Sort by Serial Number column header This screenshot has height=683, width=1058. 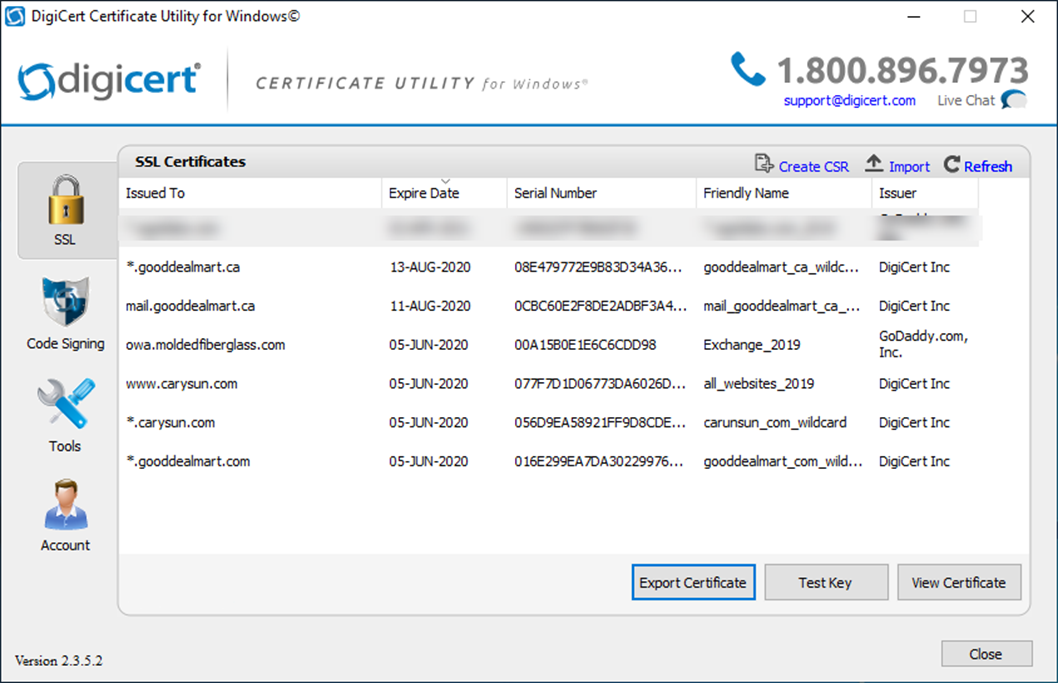601,193
